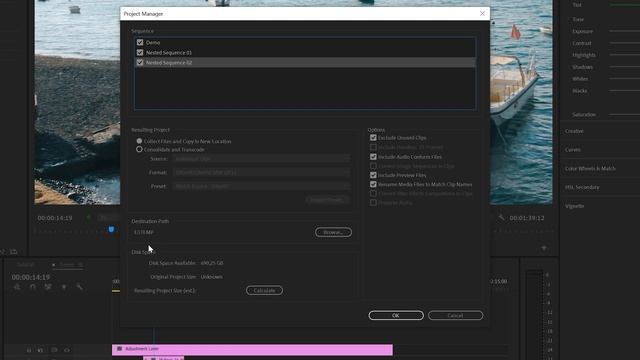Expand the Creative section in Lumetri panel
640x360 pixels.
click(x=574, y=131)
